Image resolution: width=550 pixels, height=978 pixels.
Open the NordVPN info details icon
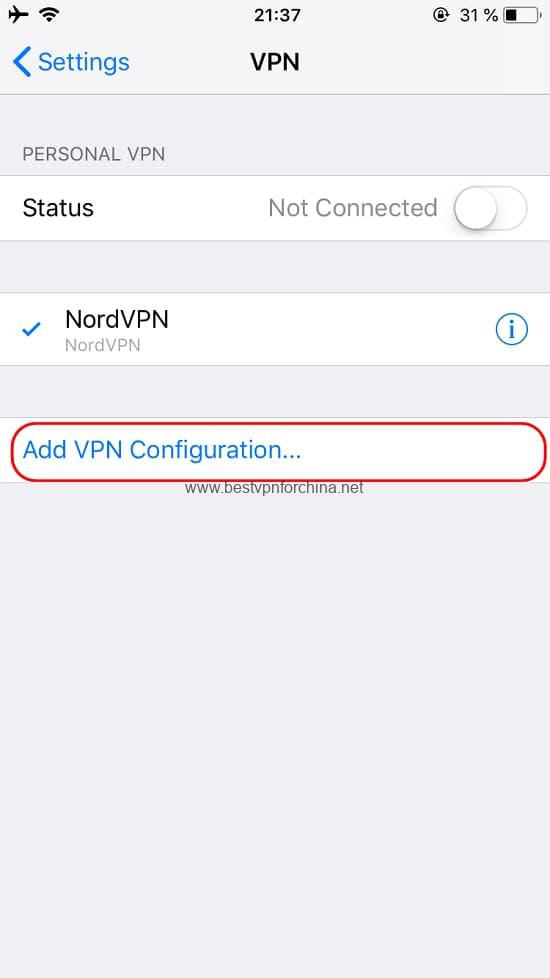[x=511, y=329]
